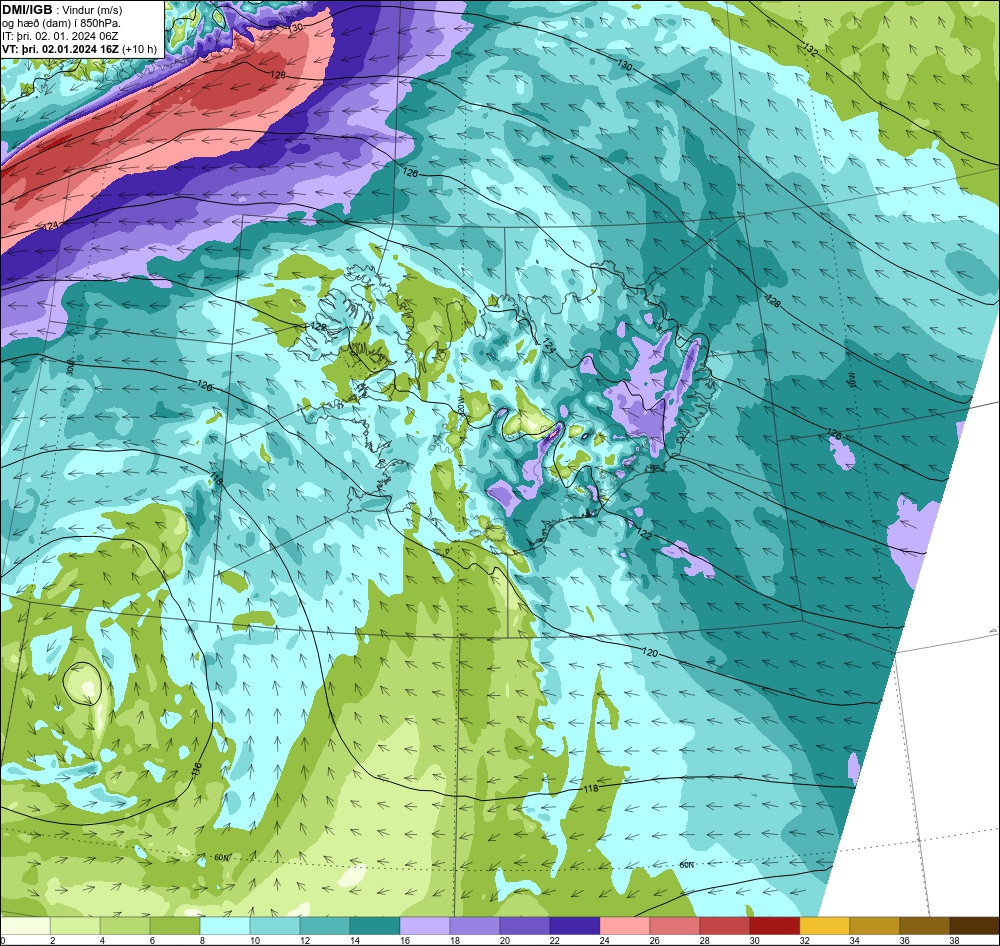Pick the 28–30 m/s red legend swatch
Image resolution: width=1000 pixels, height=946 pixels.
click(x=725, y=926)
